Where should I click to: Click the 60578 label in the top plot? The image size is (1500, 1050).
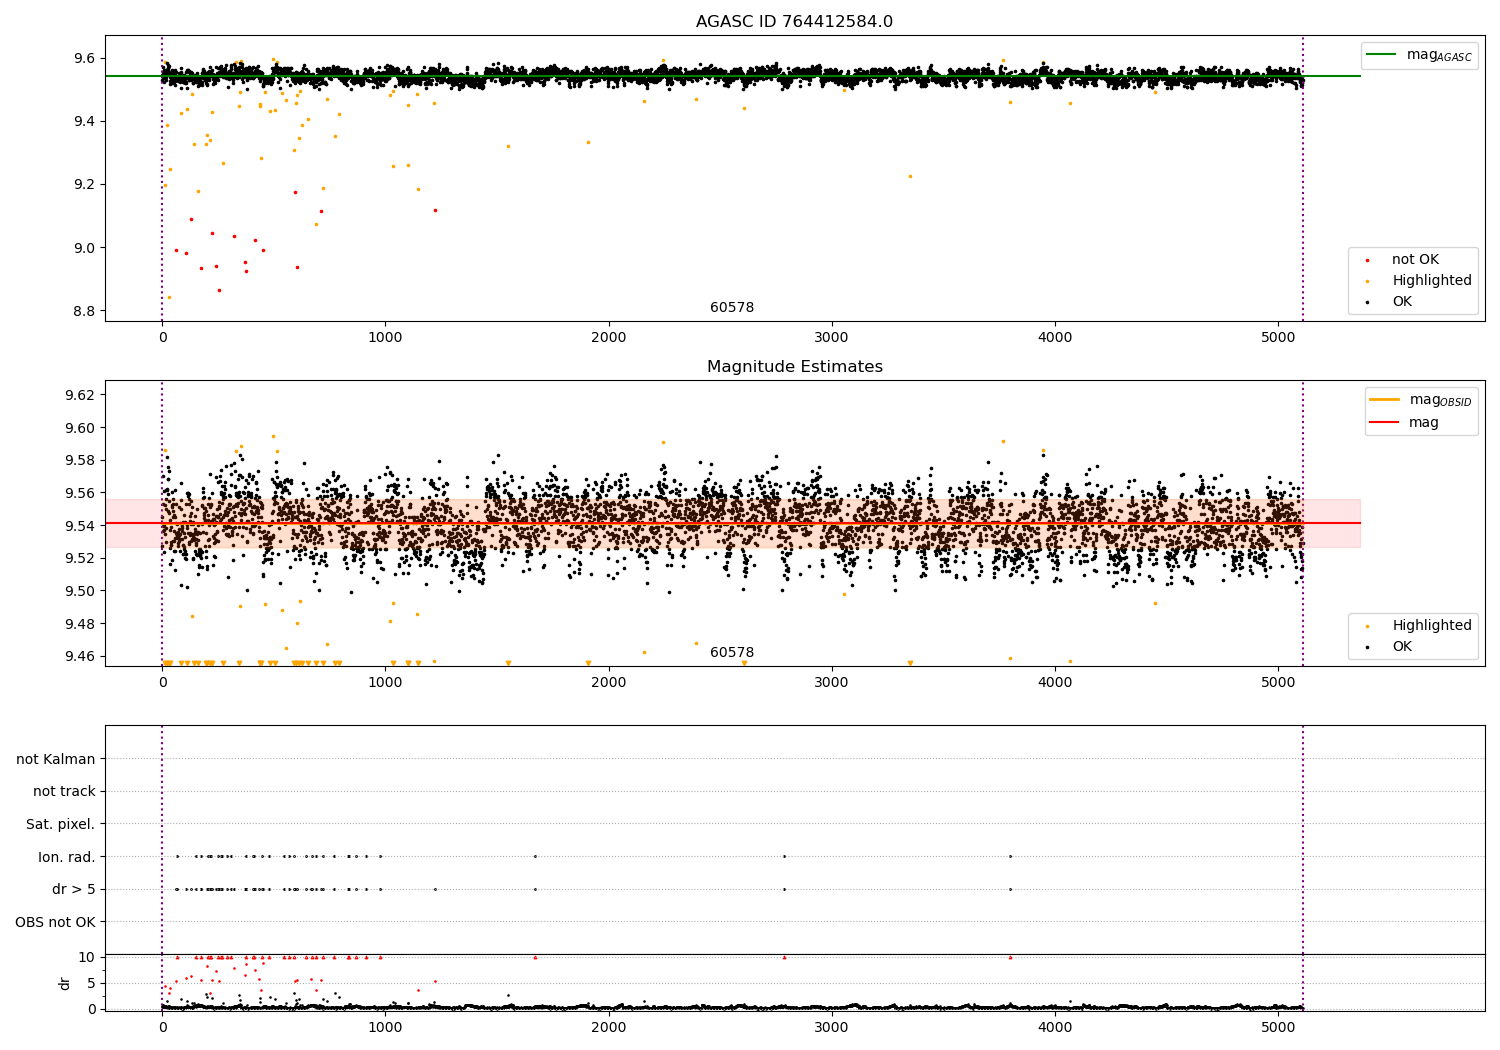coord(732,308)
